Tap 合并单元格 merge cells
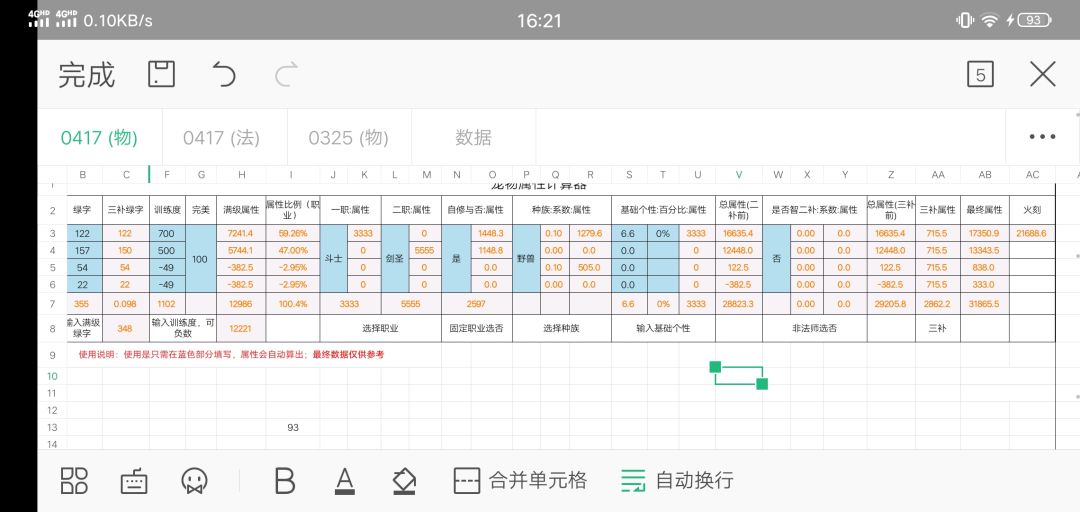1080x512 pixels. coord(521,480)
